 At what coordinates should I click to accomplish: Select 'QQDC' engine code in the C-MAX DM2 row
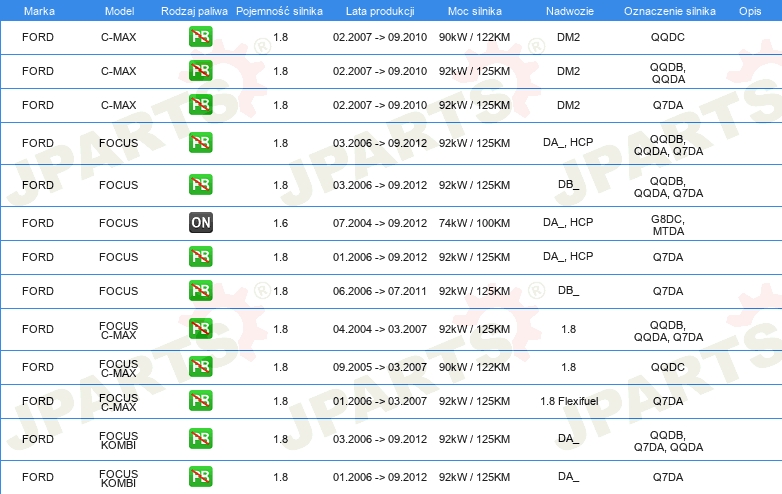click(668, 37)
